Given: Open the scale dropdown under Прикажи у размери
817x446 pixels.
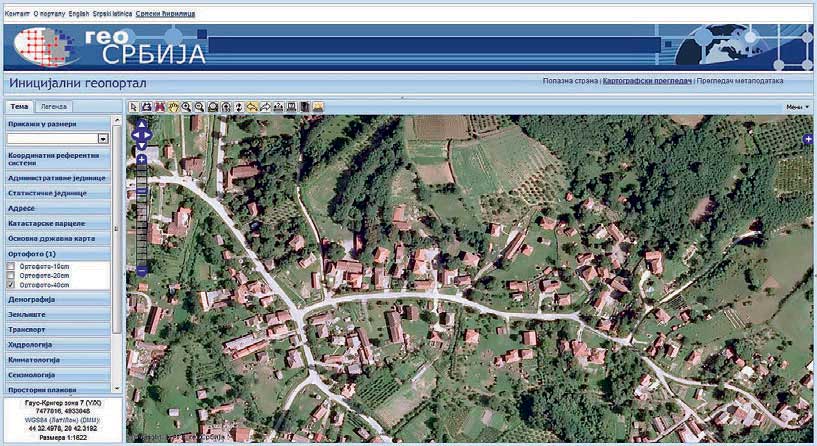Looking at the screenshot, I should pos(103,139).
